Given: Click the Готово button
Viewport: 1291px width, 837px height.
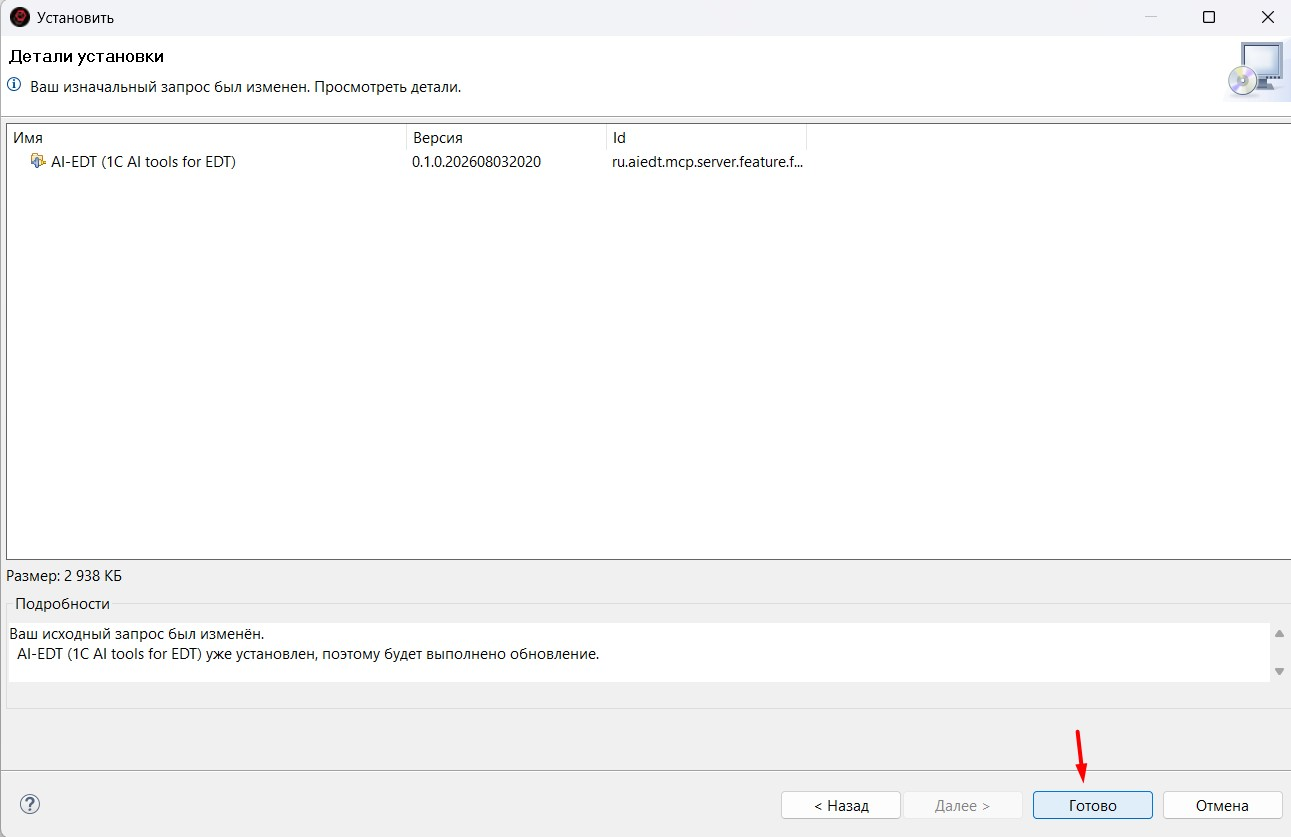Looking at the screenshot, I should click(1092, 805).
